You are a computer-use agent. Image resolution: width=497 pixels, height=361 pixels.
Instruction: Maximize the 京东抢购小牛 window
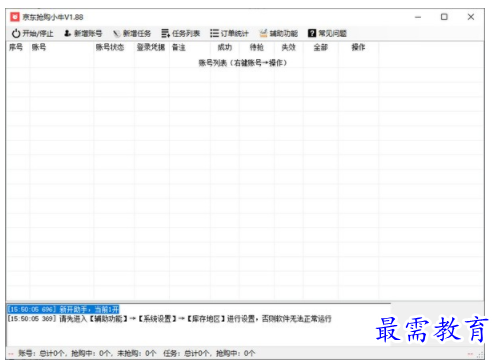click(x=444, y=17)
